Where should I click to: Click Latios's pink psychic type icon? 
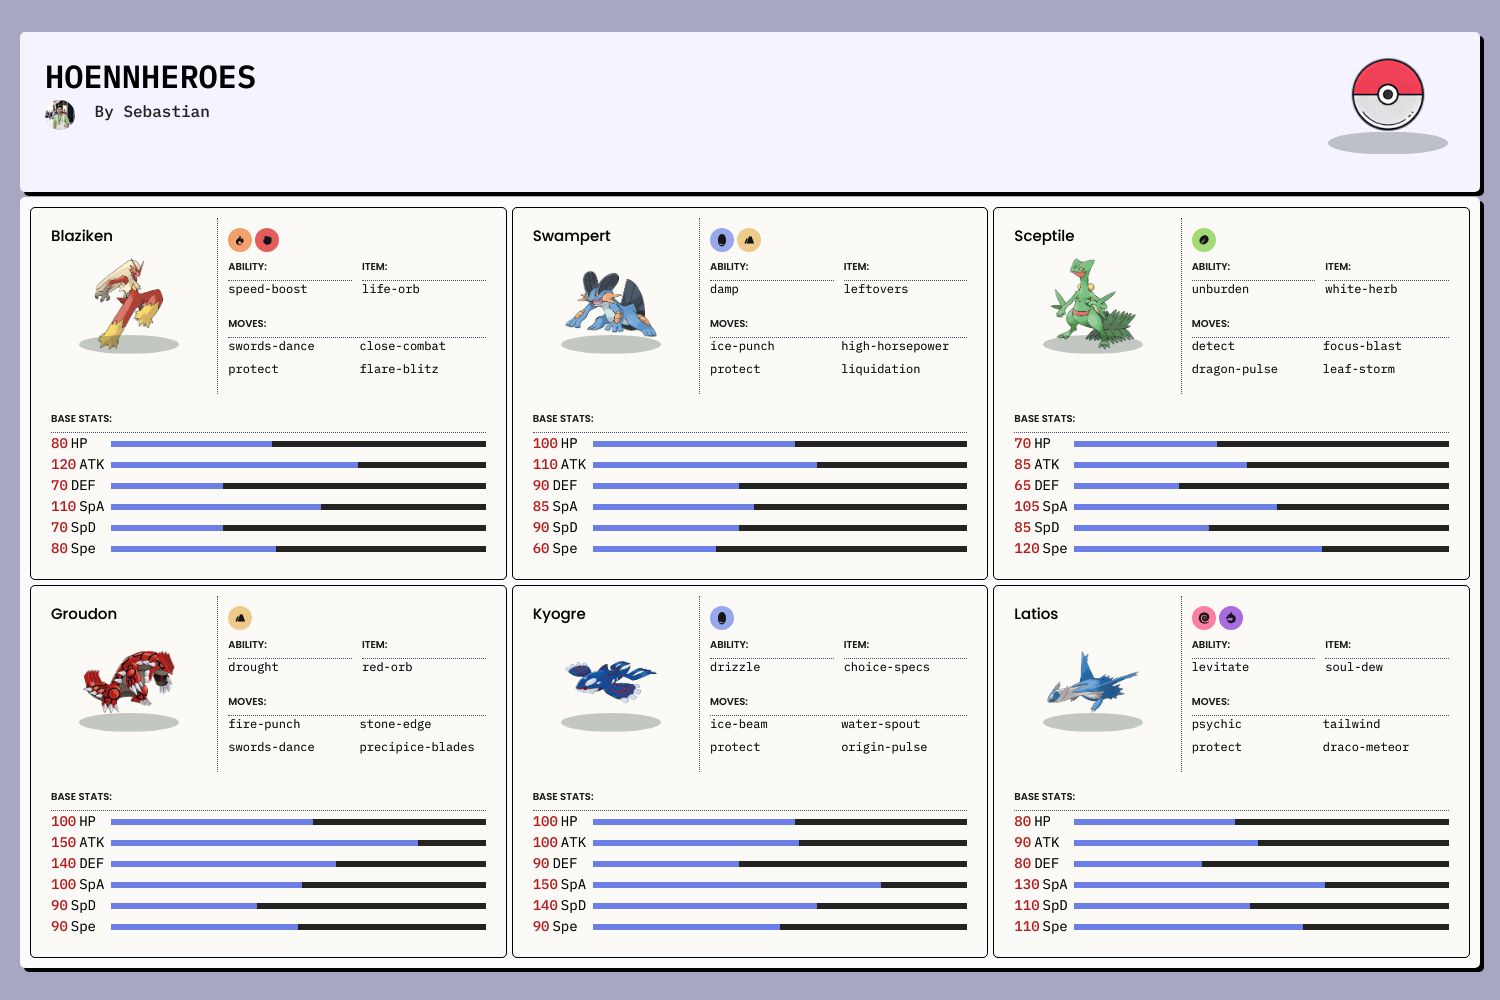1204,618
